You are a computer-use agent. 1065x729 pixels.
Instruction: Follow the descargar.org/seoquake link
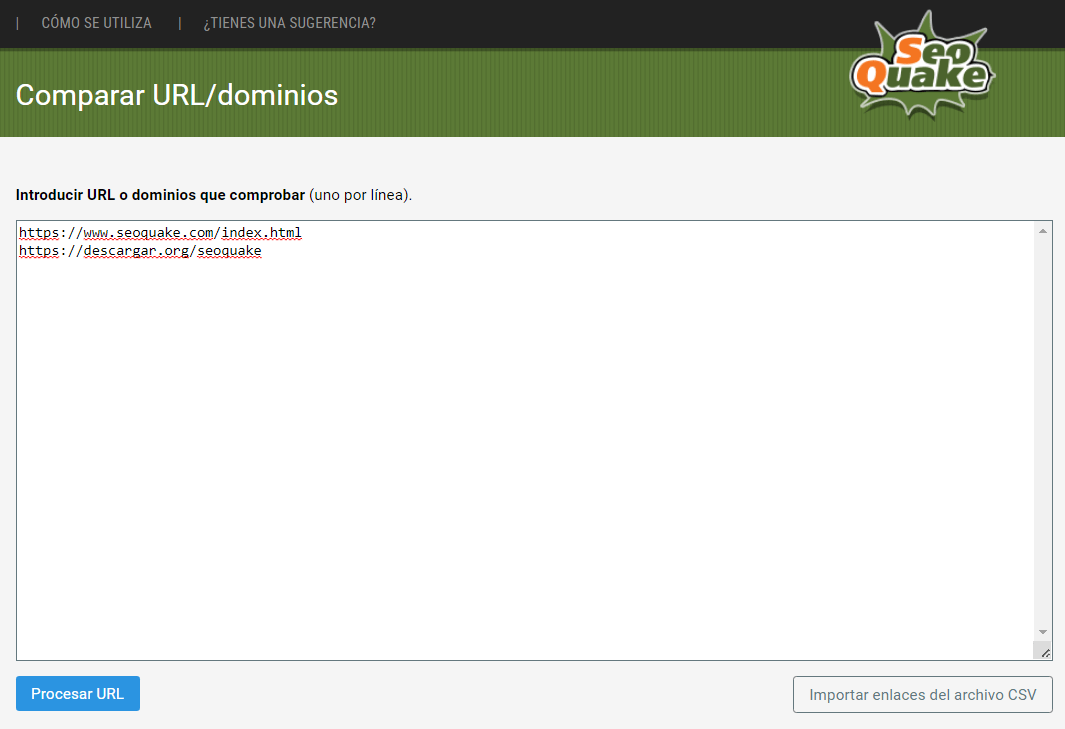(x=140, y=250)
